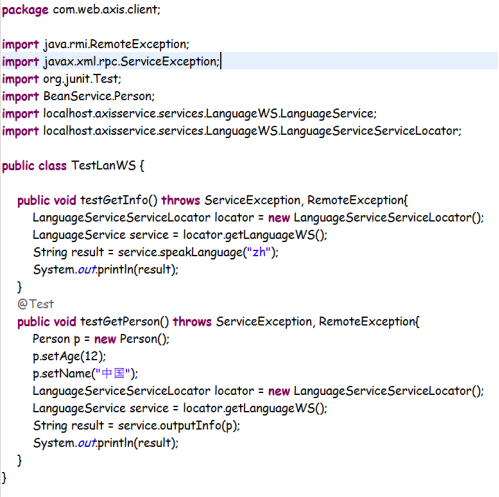Click the import org.junit.Test line
The height and width of the screenshot is (497, 499).
tap(62, 79)
